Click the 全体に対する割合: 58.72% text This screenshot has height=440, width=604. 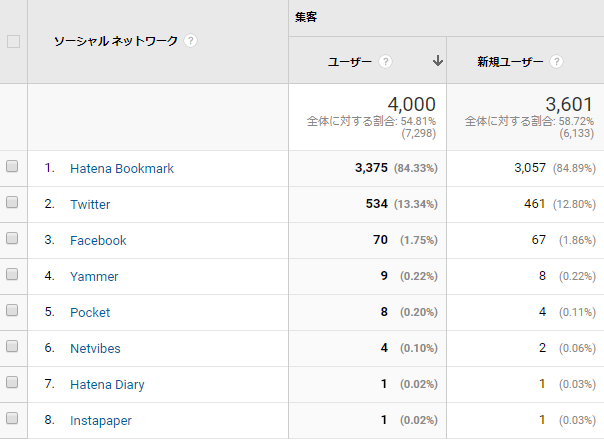(529, 121)
